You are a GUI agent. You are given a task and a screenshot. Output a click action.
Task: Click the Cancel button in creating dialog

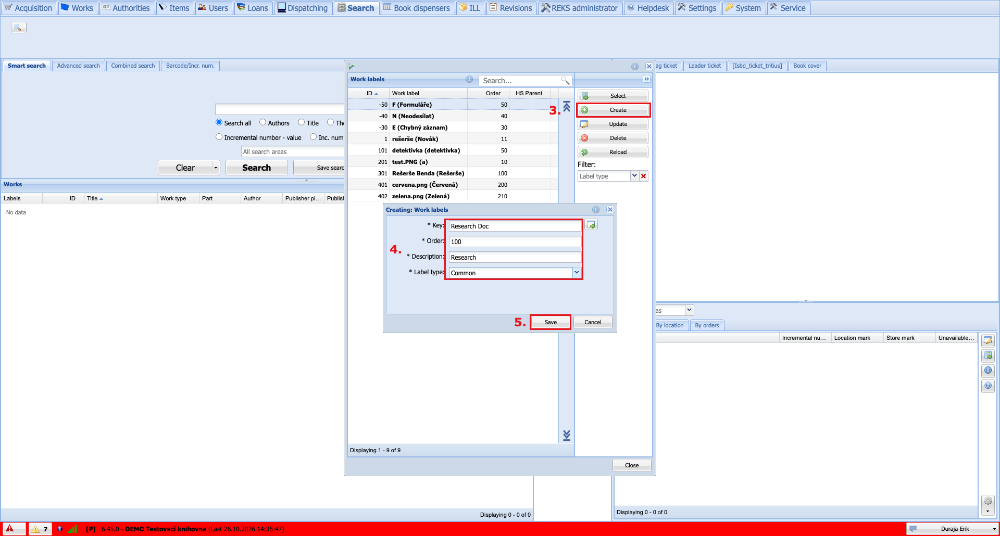click(592, 322)
